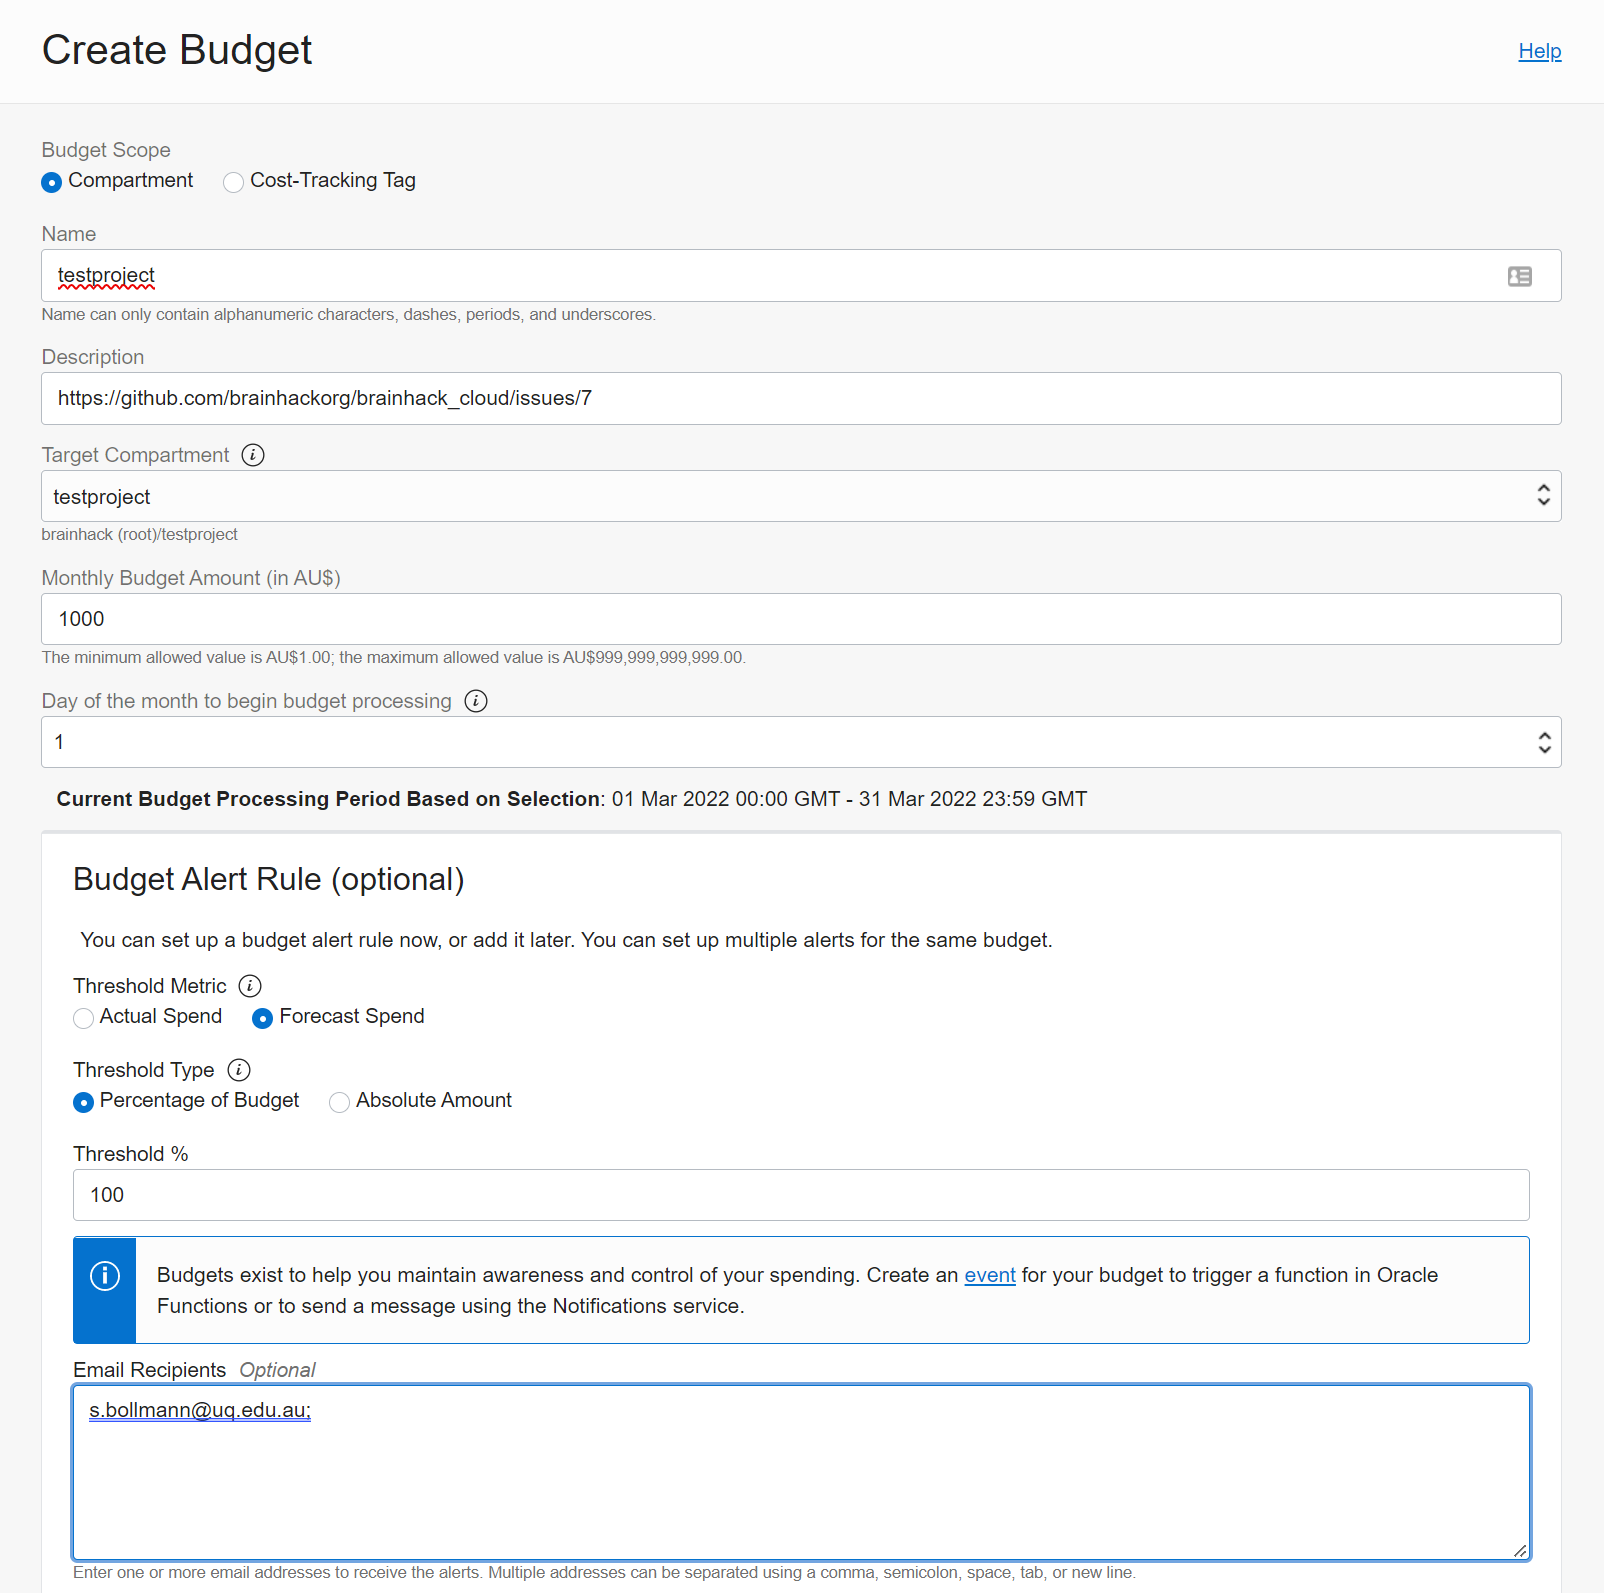Click the Current Budget Processing Period text

pos(572,799)
